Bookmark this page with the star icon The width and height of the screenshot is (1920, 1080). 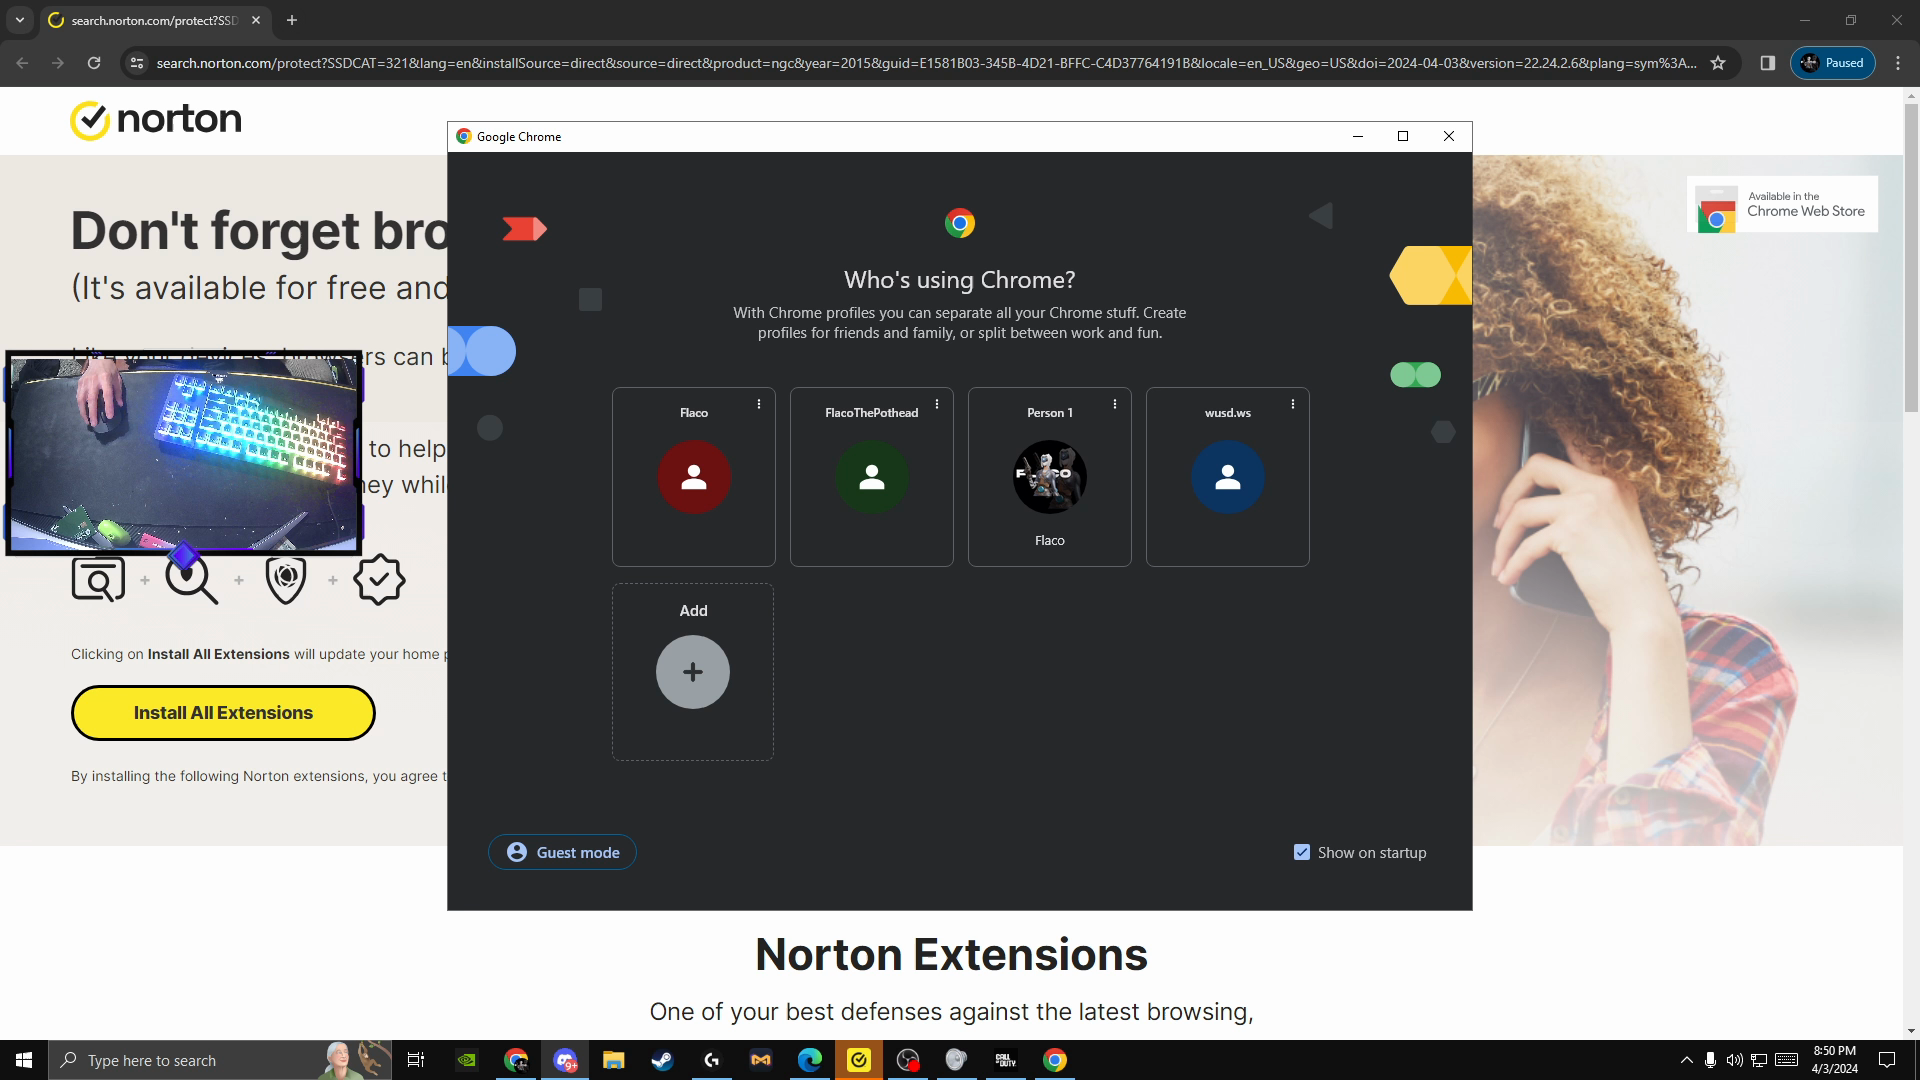click(x=1718, y=63)
